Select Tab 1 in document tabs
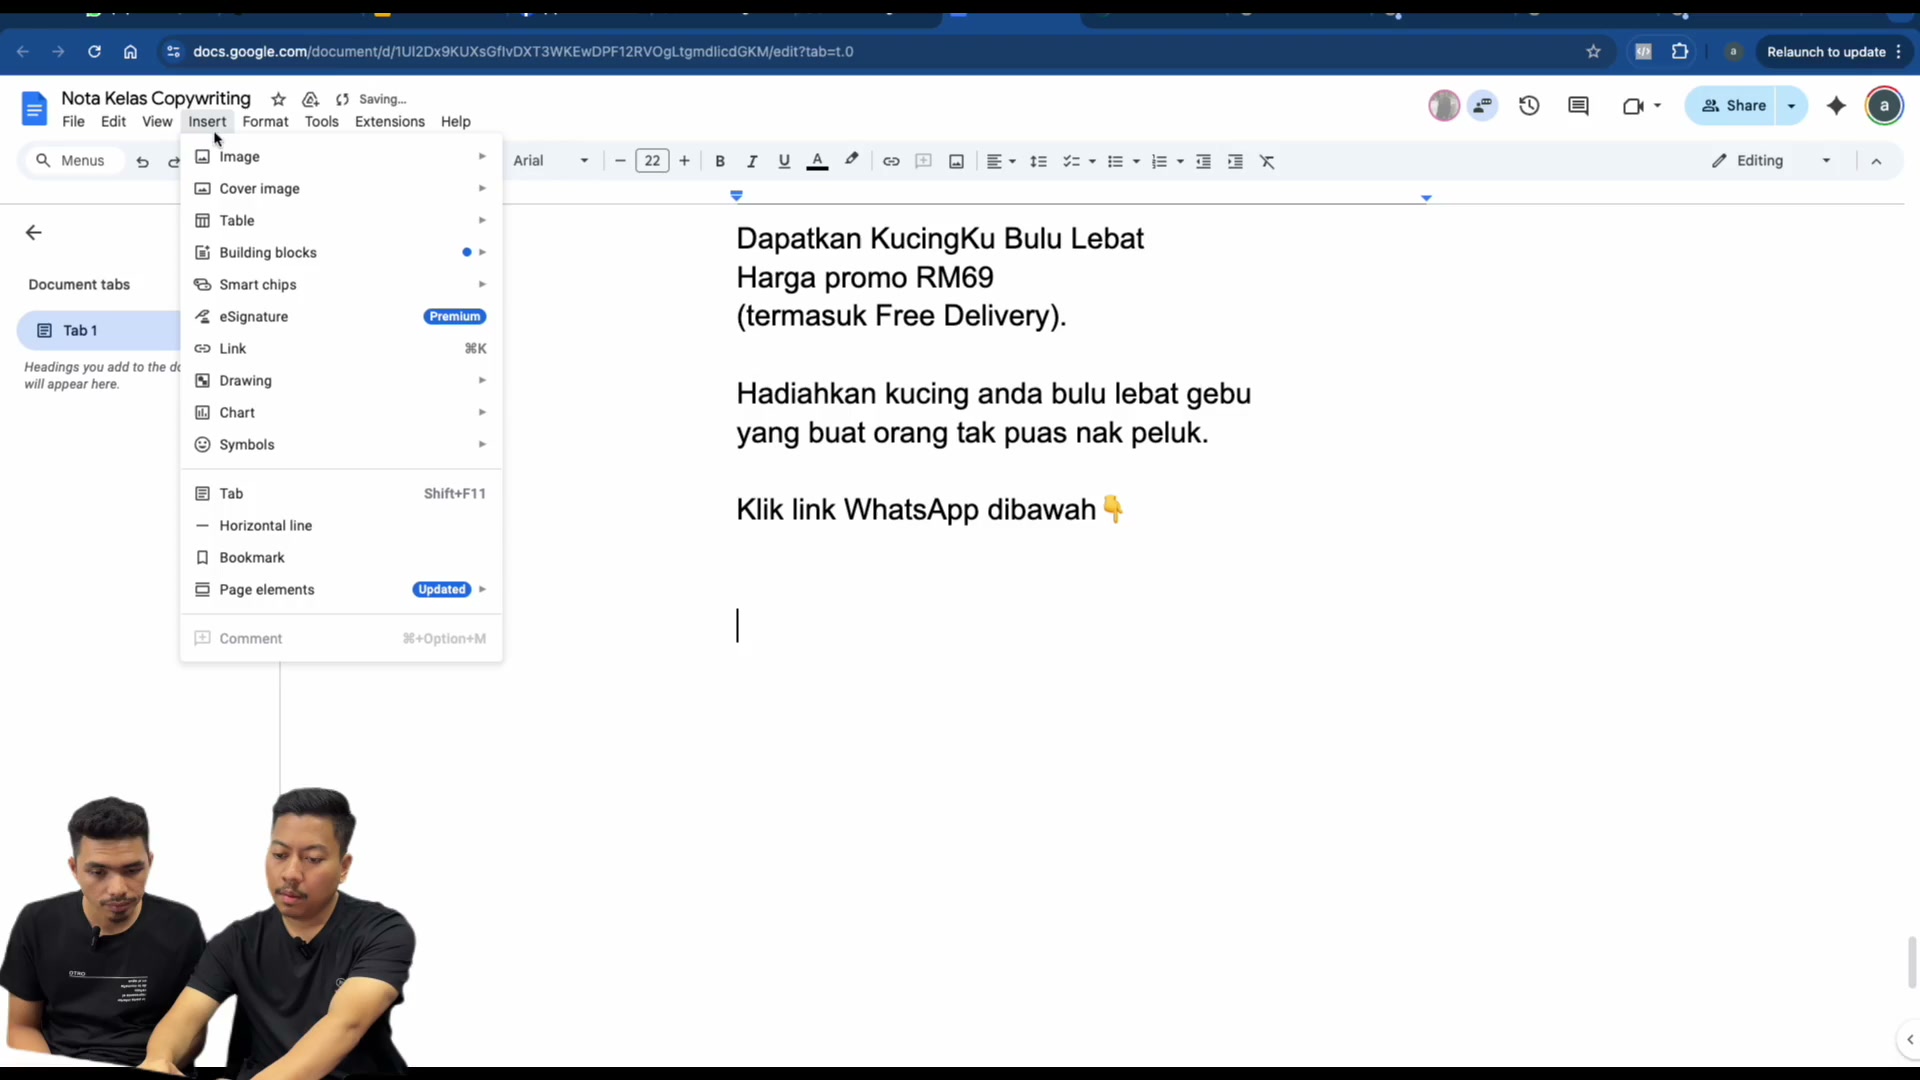1920x1080 pixels. point(98,331)
